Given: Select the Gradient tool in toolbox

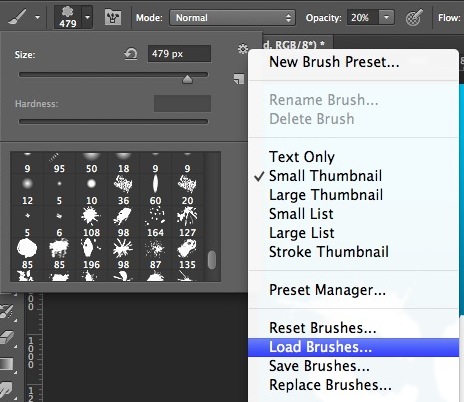Looking at the screenshot, I should [x=7, y=364].
